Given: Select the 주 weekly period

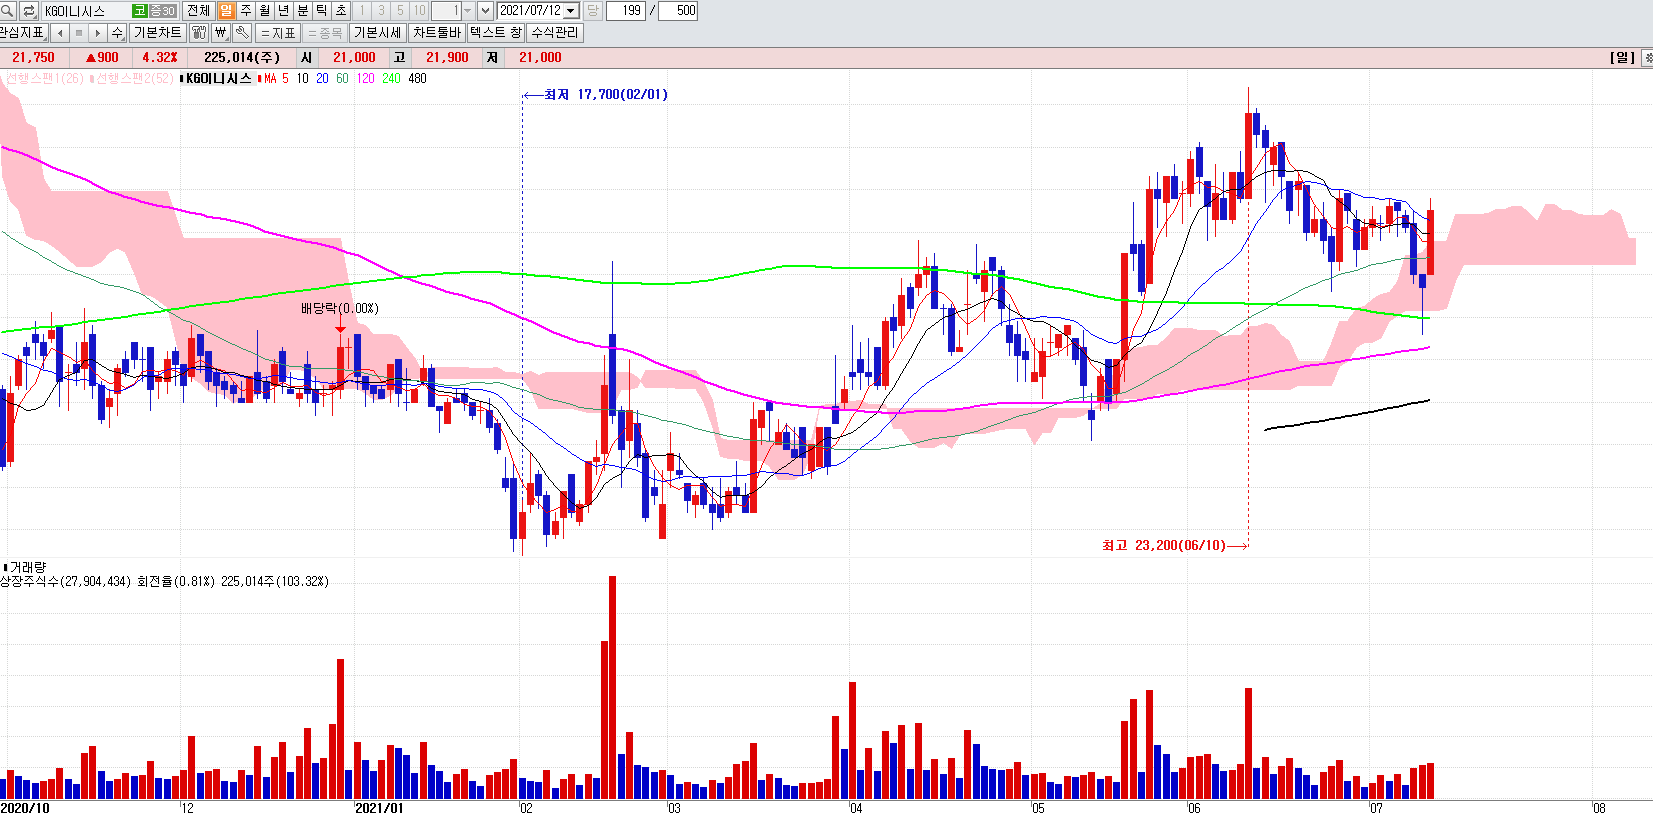Looking at the screenshot, I should click(245, 11).
